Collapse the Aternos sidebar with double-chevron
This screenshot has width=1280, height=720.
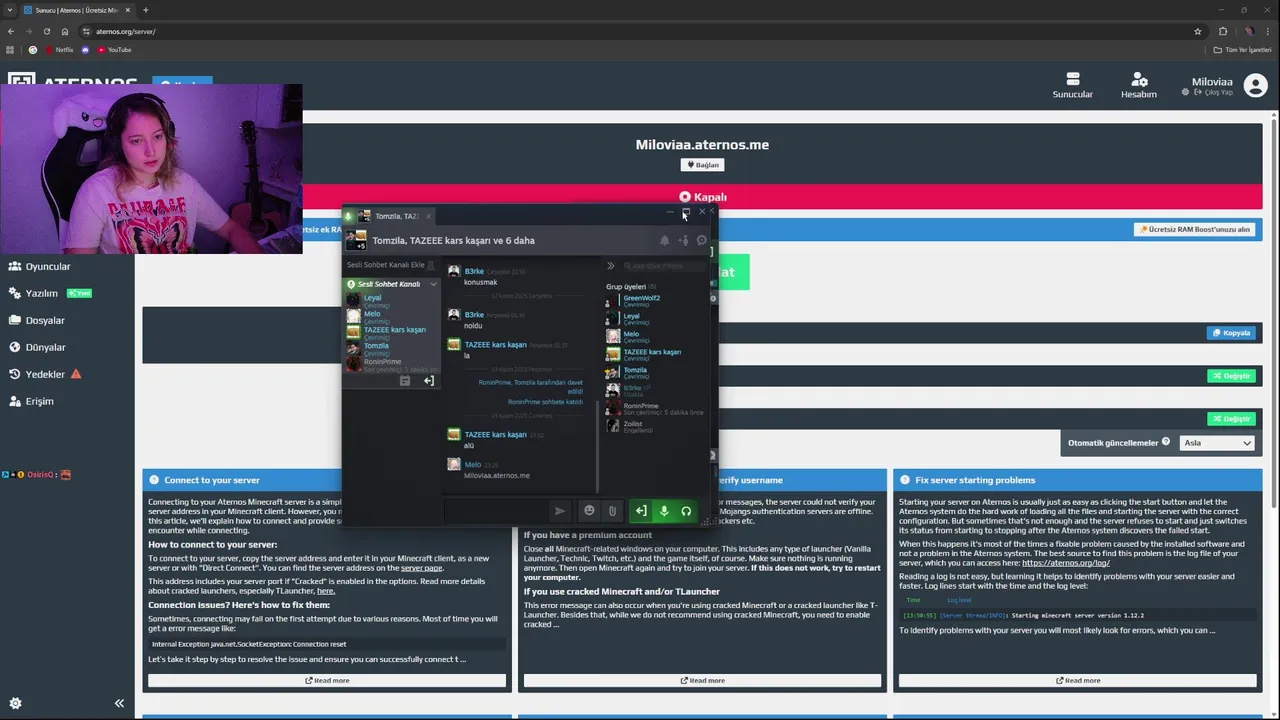coord(119,703)
